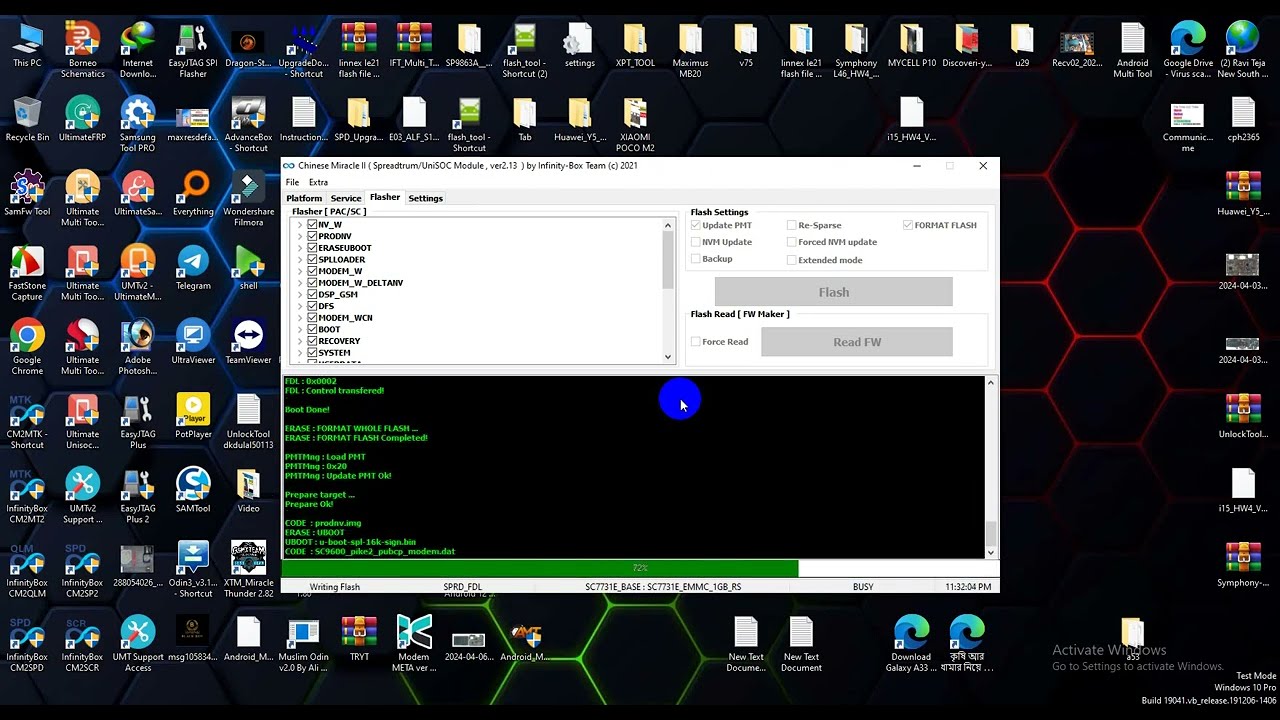The height and width of the screenshot is (720, 1280).
Task: Click log panel scroll-down arrow
Action: [x=991, y=552]
